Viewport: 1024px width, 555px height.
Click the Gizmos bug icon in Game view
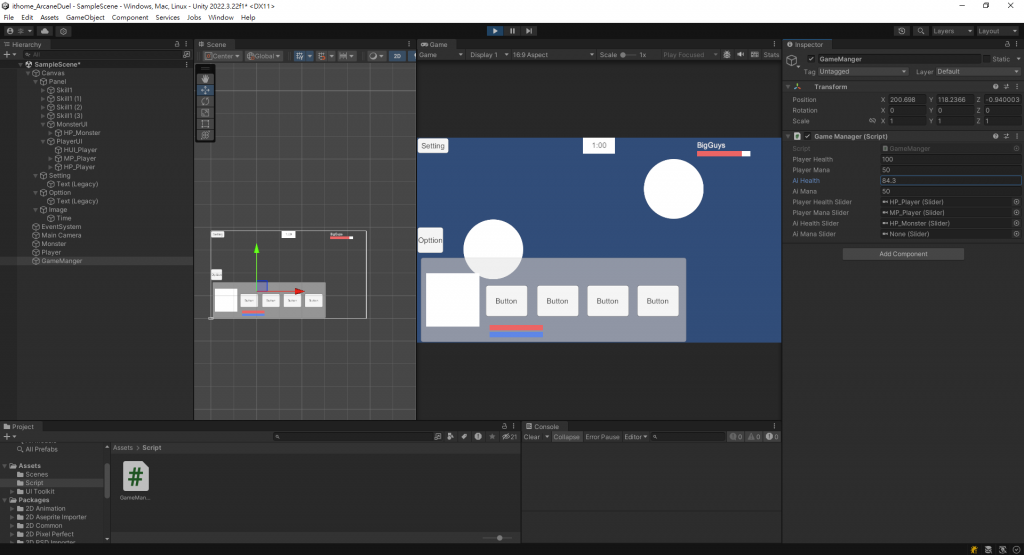727,55
